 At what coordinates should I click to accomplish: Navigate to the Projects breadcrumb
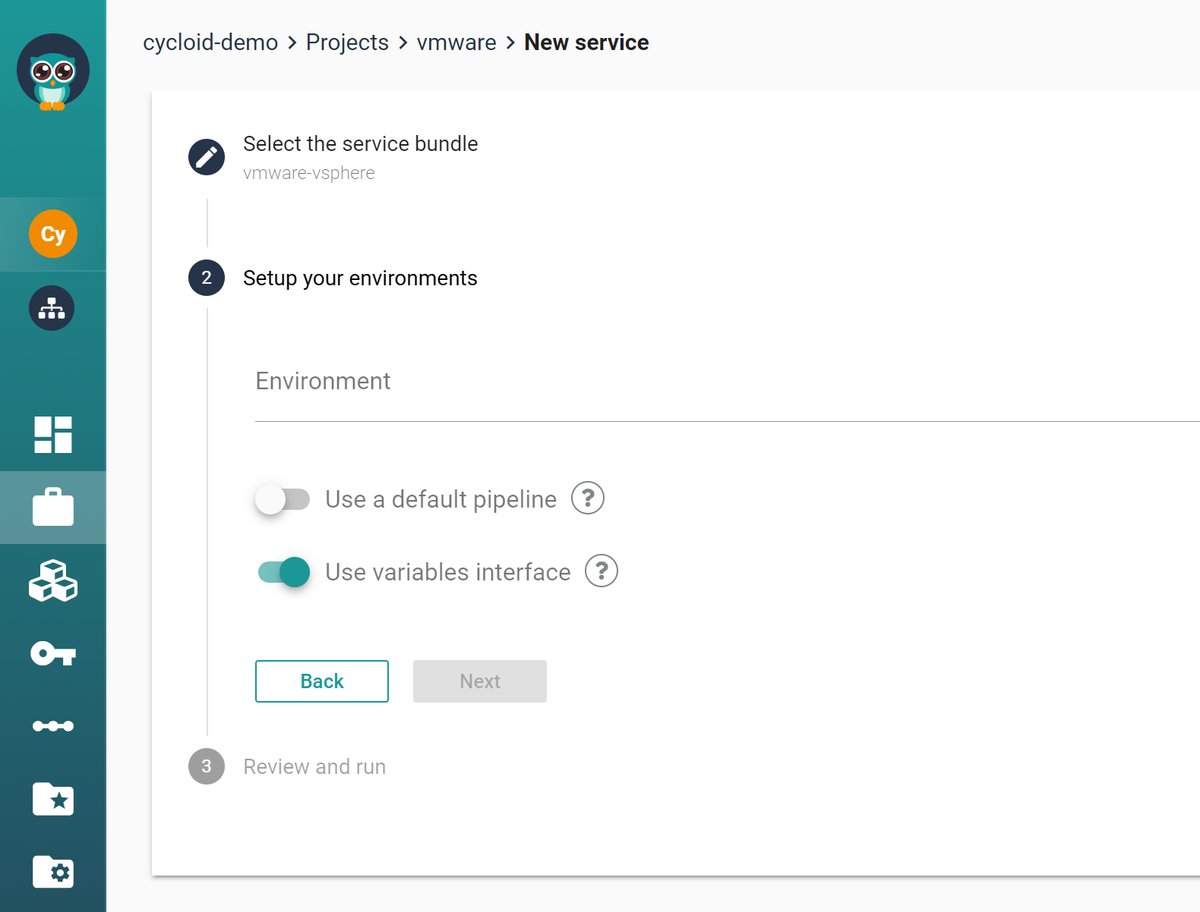click(x=347, y=42)
